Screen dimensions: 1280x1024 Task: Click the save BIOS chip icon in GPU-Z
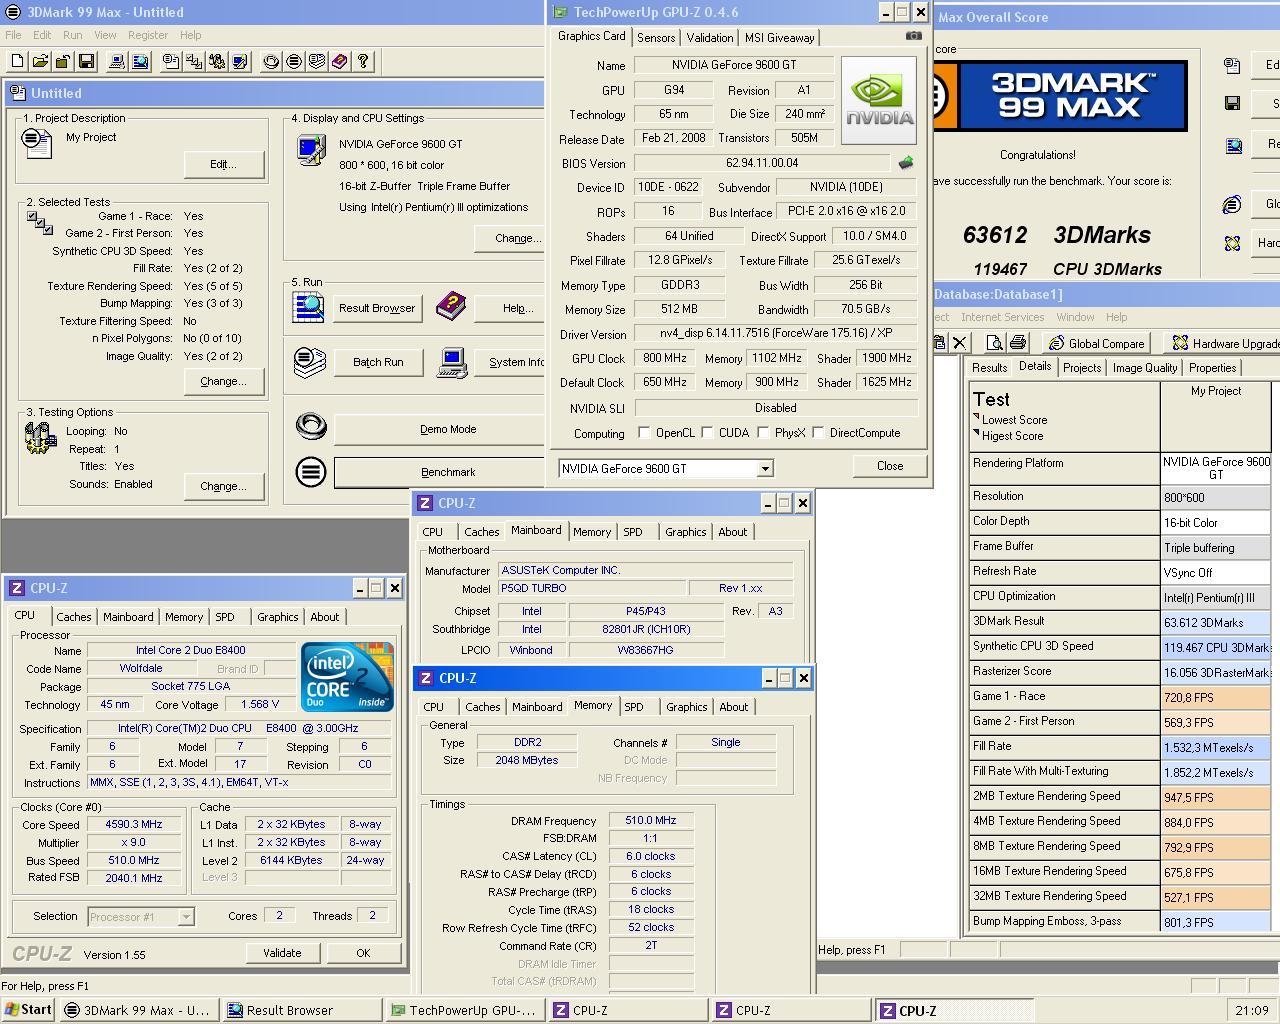906,162
